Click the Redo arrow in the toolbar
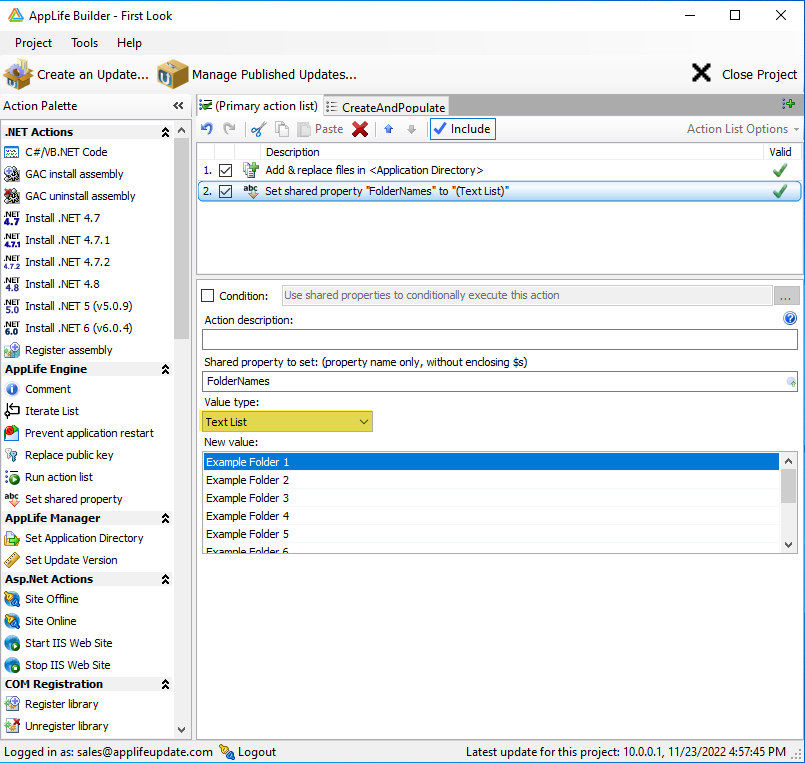 coord(229,129)
